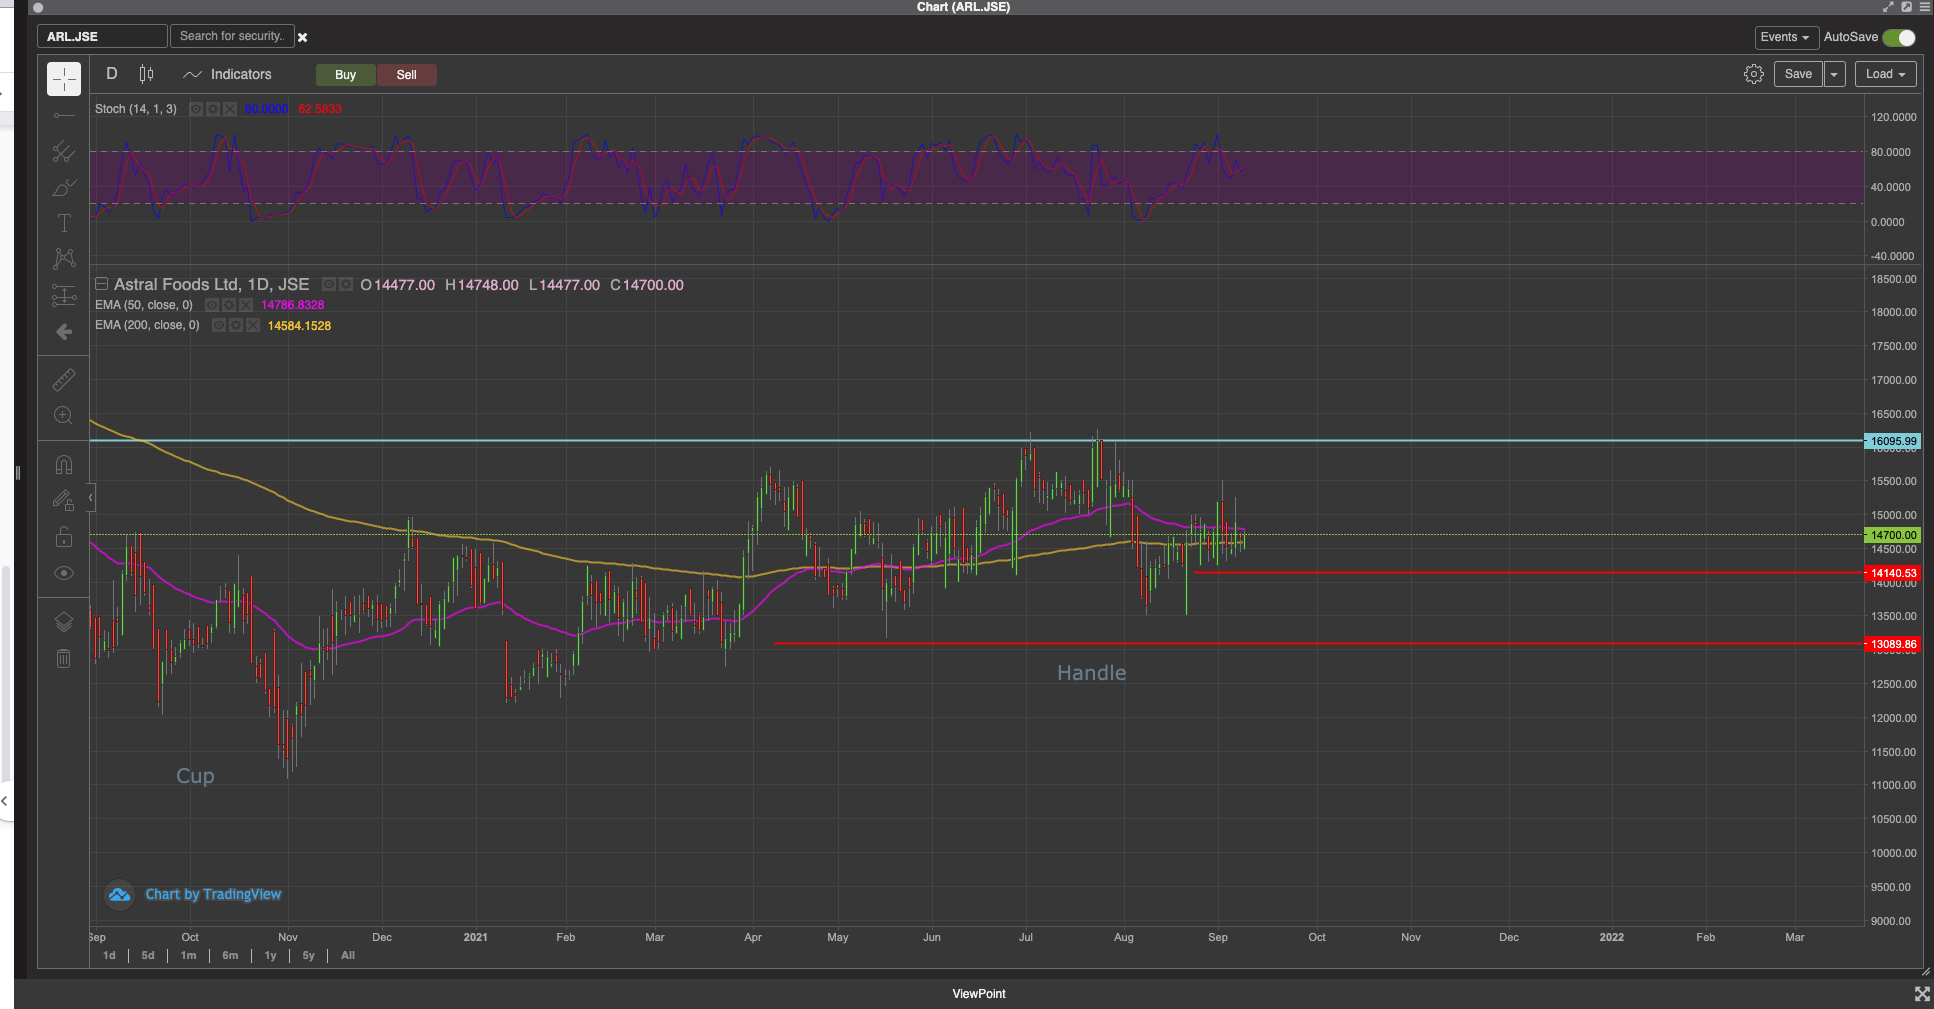Open the Events dropdown

pyautogui.click(x=1785, y=37)
